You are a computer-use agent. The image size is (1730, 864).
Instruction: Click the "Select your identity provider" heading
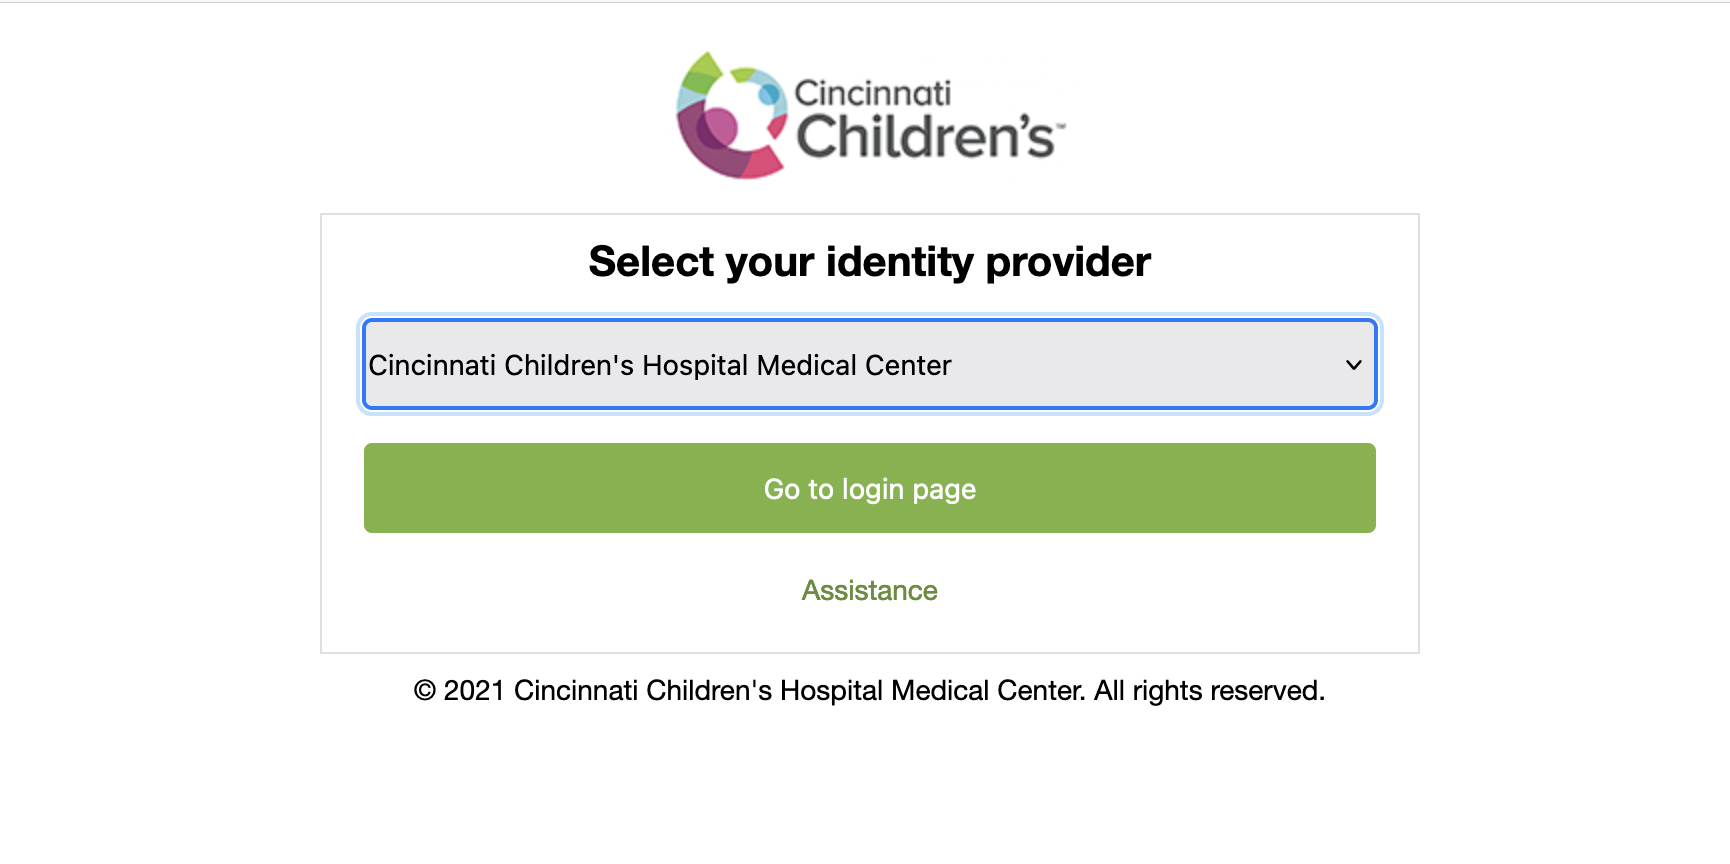click(870, 262)
